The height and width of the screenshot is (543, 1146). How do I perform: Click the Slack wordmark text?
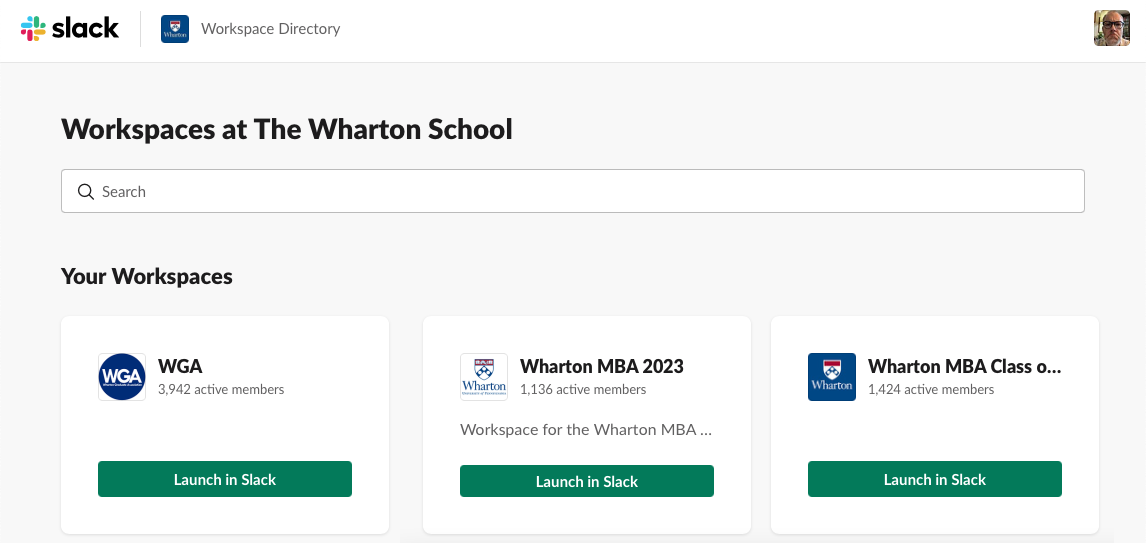(x=86, y=29)
